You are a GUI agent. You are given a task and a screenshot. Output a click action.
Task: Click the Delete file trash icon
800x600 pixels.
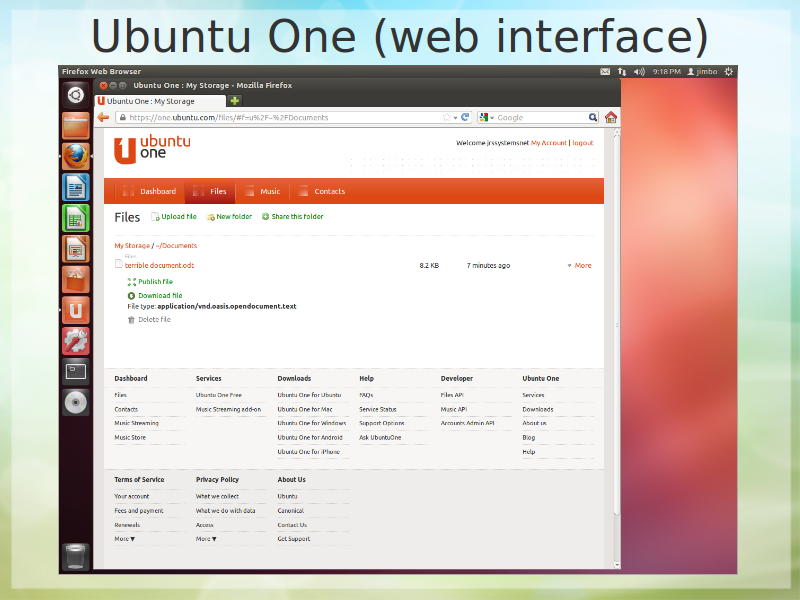(x=131, y=320)
